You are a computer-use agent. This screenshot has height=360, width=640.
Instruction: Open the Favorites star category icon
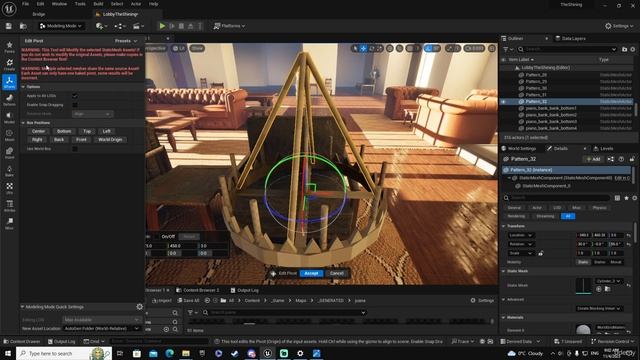[x=9, y=47]
